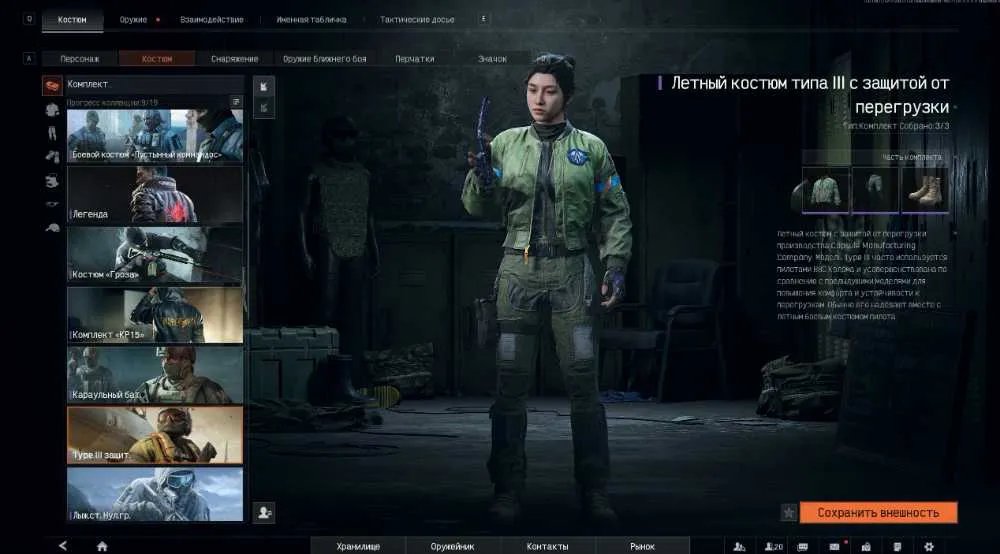This screenshot has height=554, width=1000.
Task: Click upper outfit view icon beside Комплект
Action: coord(264,86)
